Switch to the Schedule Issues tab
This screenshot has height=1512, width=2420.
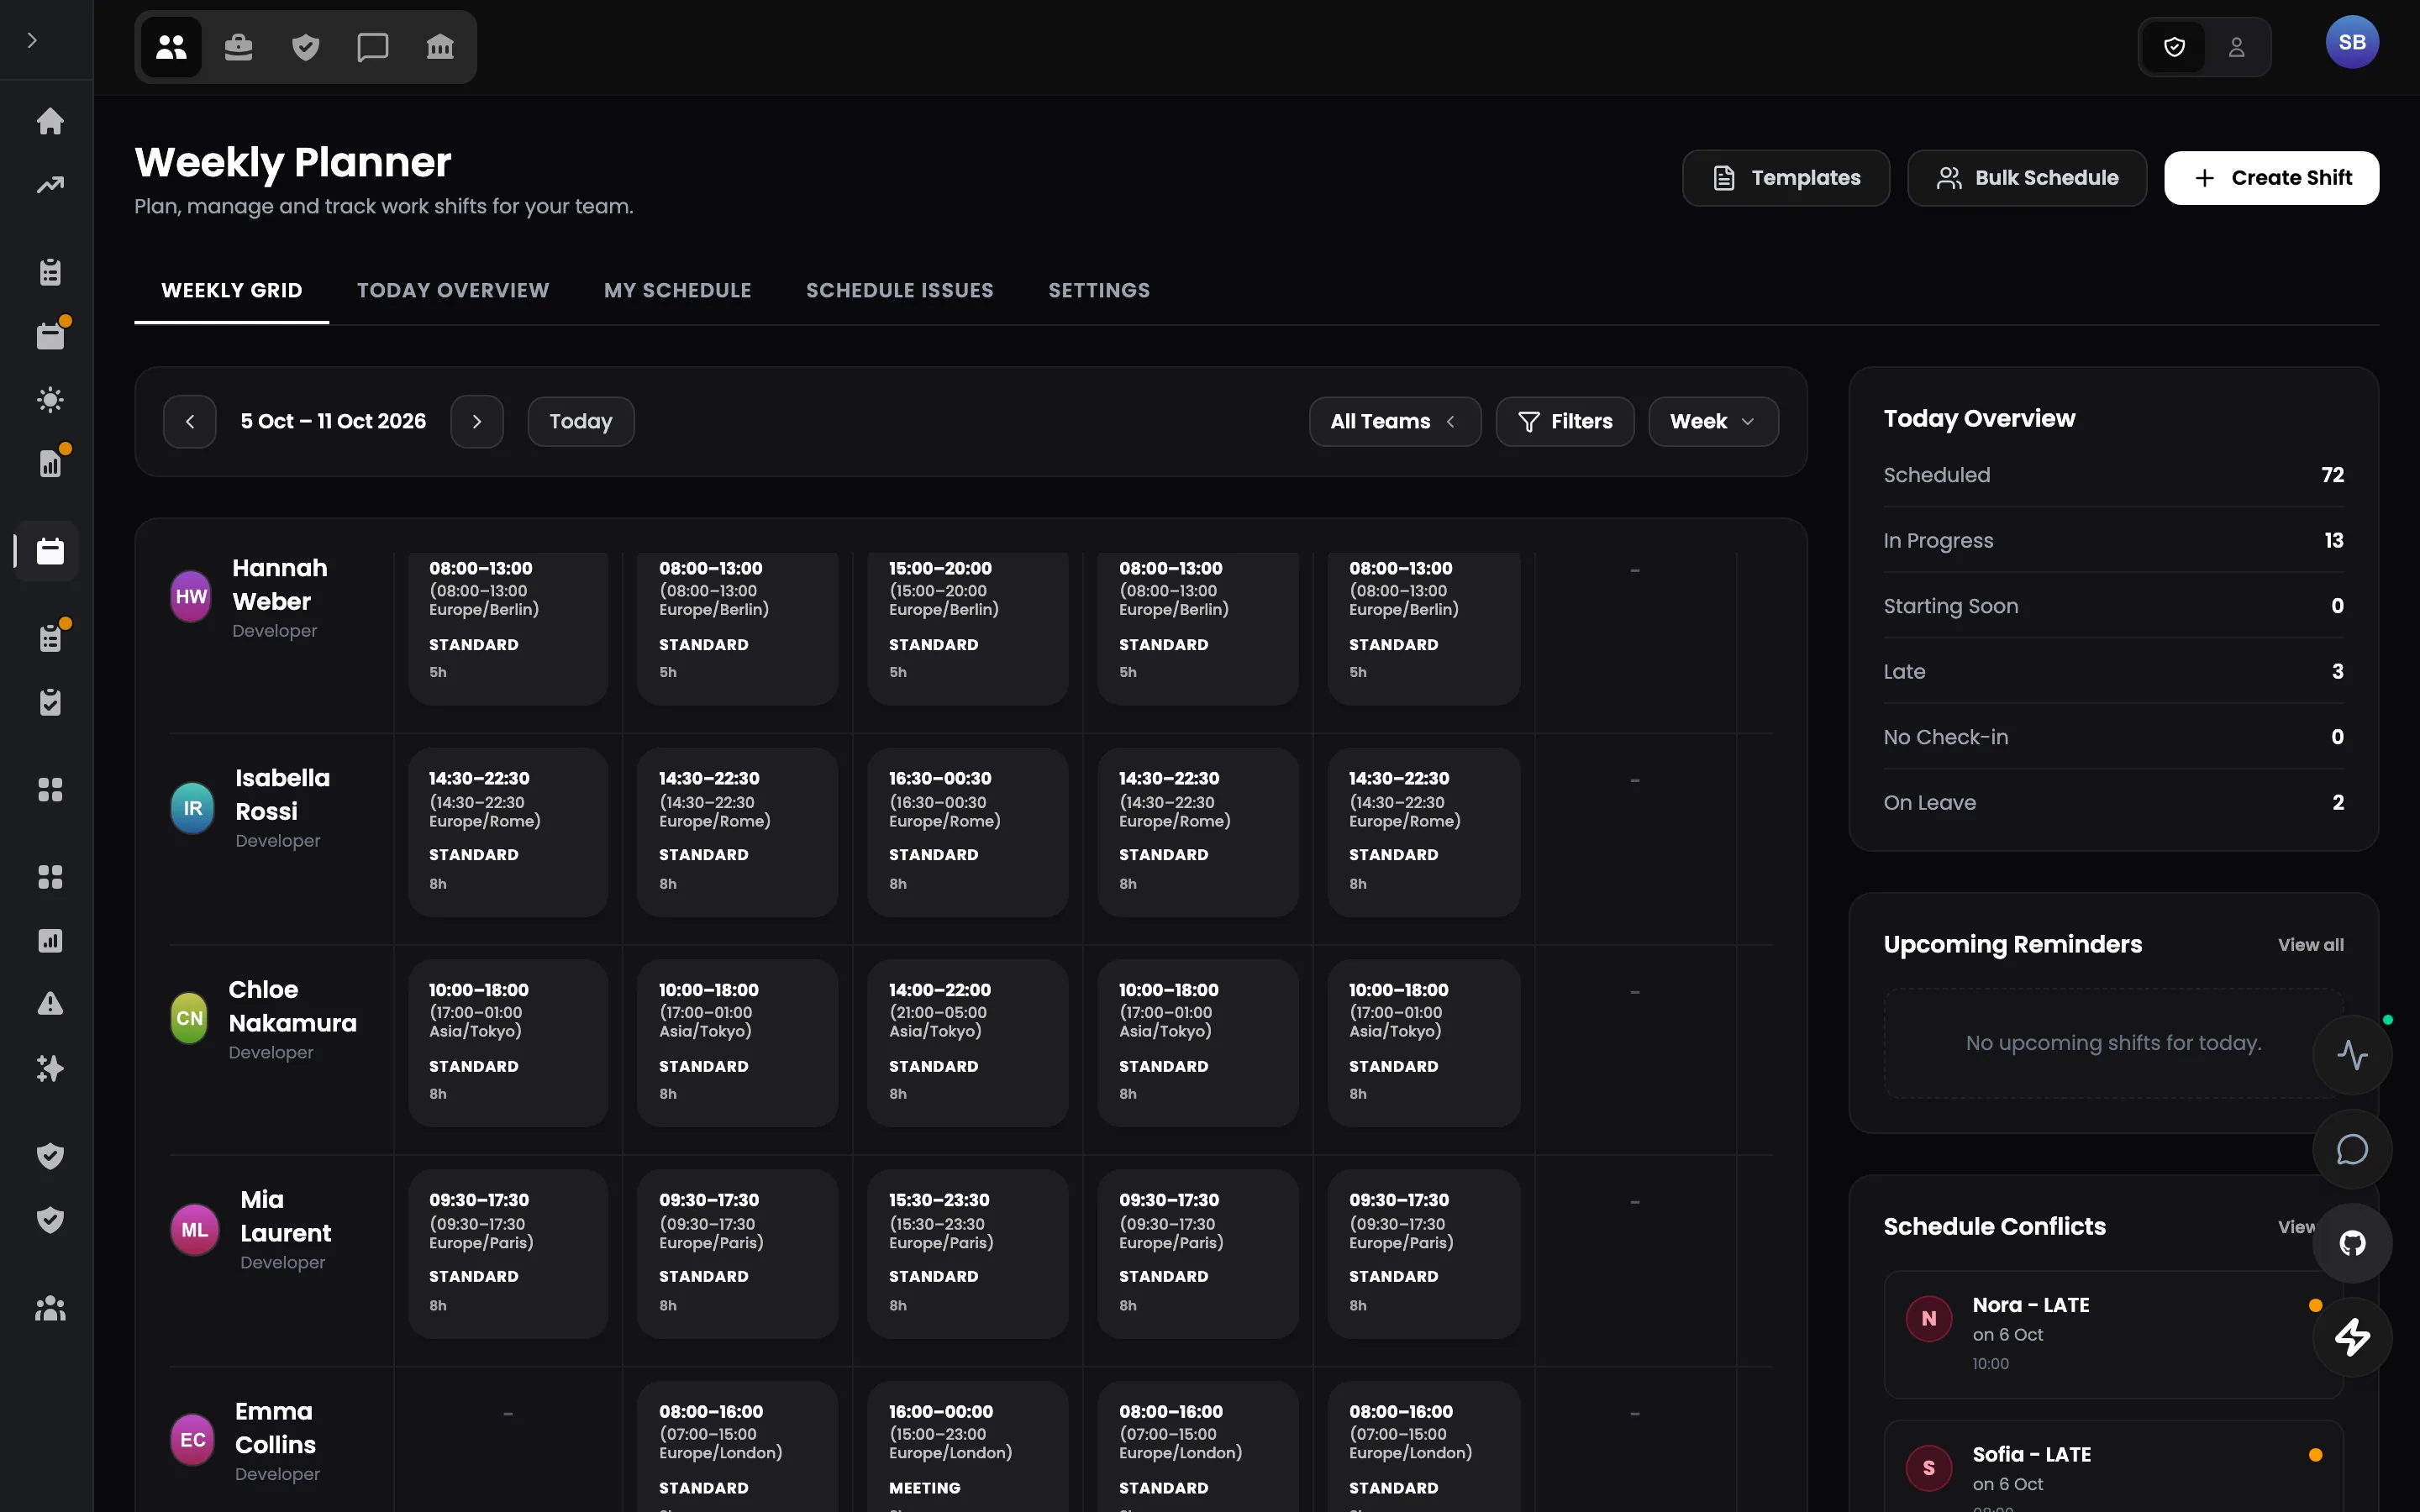pos(899,290)
